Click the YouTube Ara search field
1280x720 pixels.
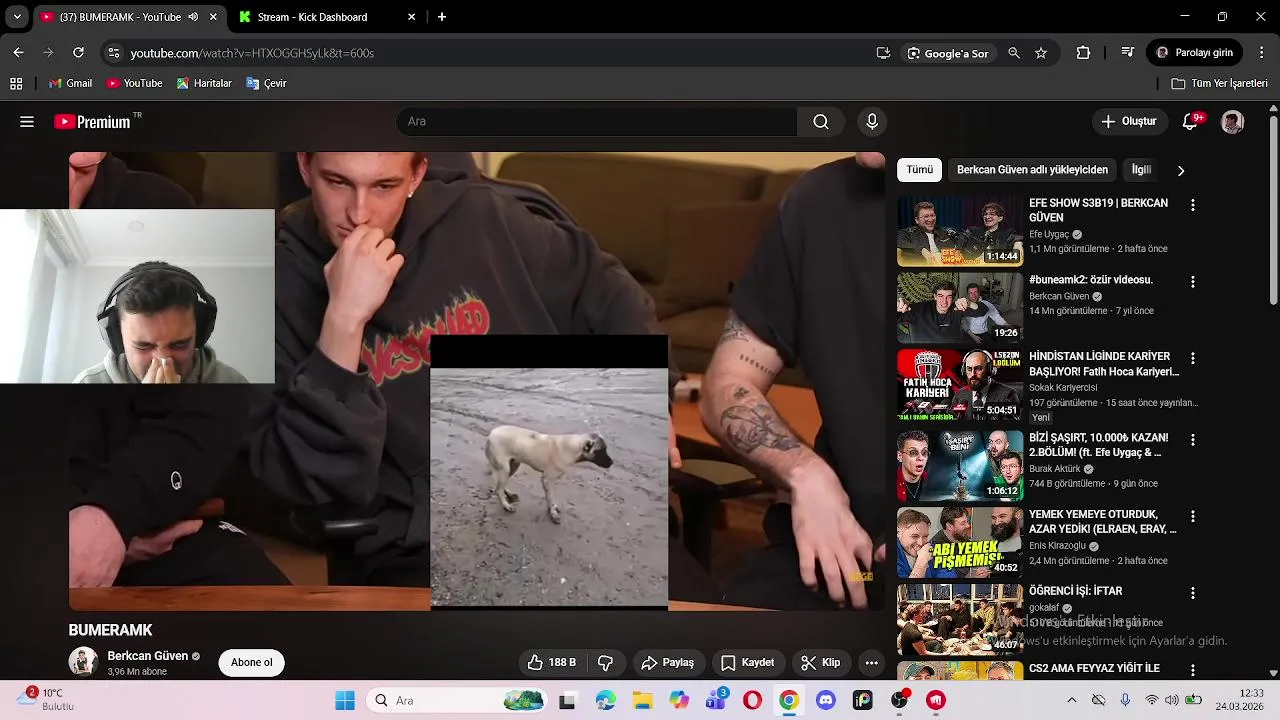(x=597, y=122)
